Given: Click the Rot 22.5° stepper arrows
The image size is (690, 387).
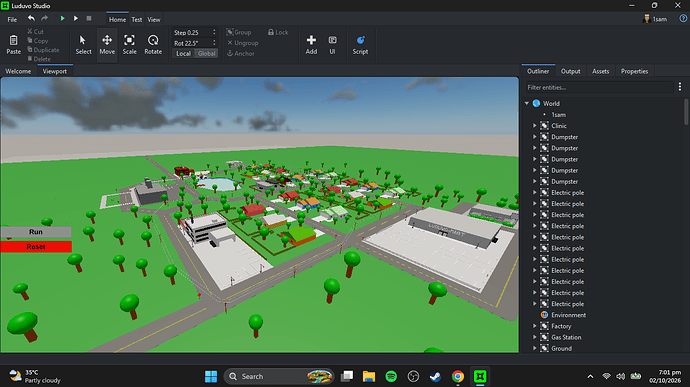Looking at the screenshot, I should [214, 43].
